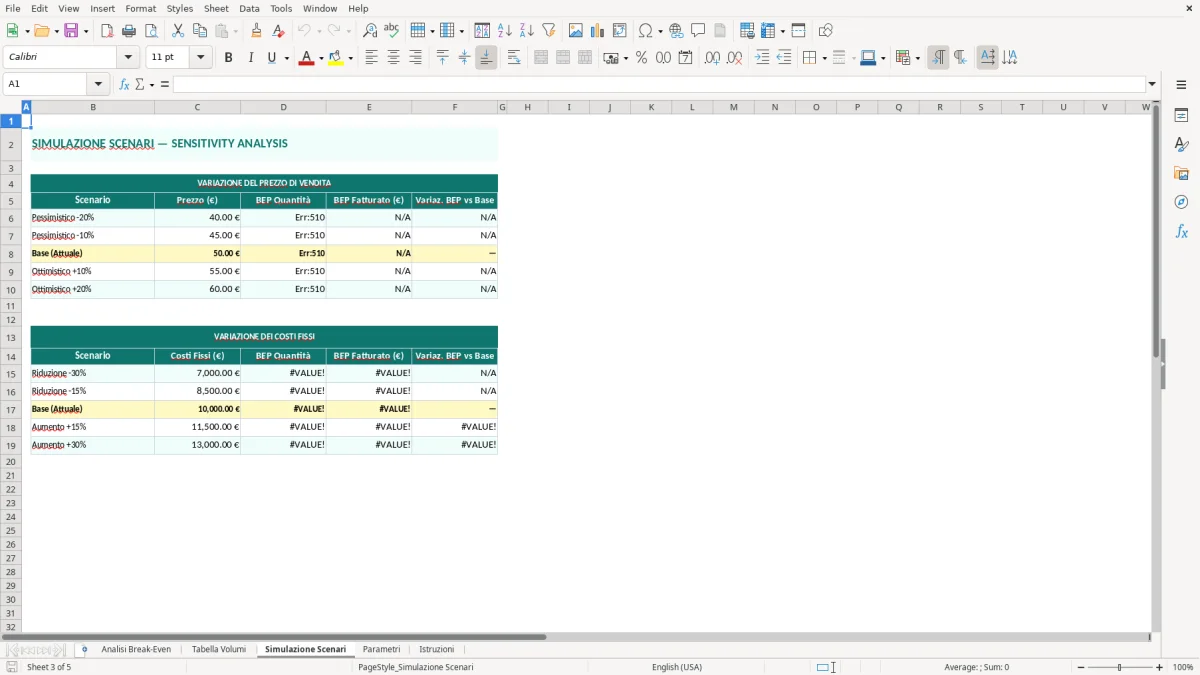Open the Sheet menu
This screenshot has height=675, width=1200.
pos(216,8)
